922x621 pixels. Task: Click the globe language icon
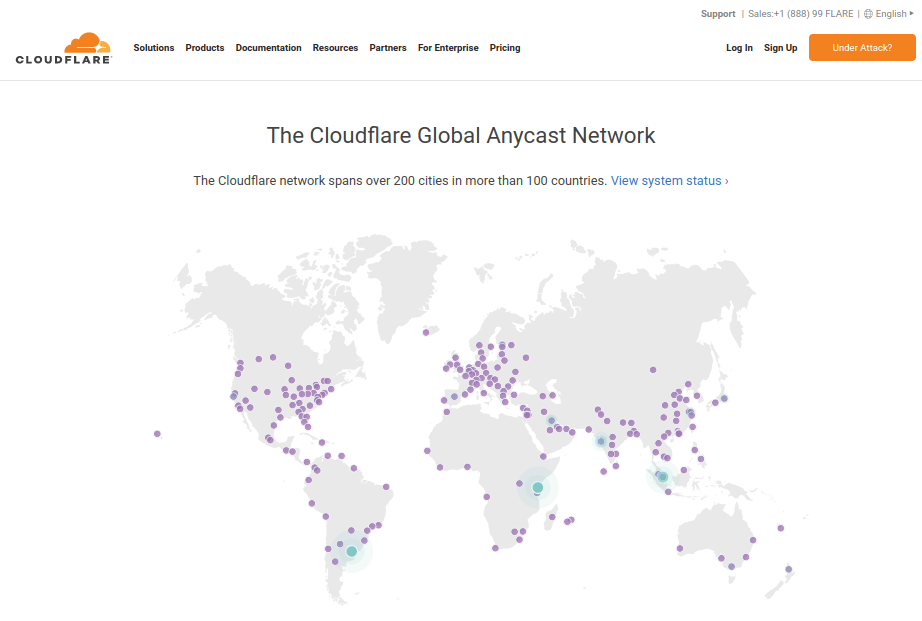tap(868, 14)
